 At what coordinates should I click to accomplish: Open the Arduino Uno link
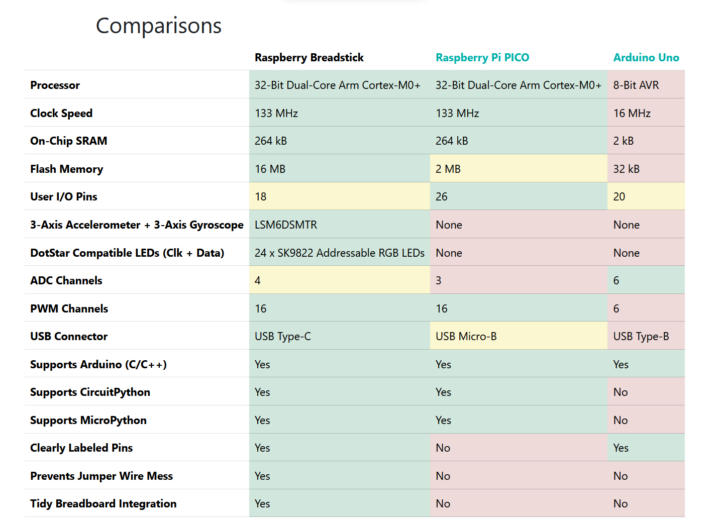pyautogui.click(x=646, y=57)
